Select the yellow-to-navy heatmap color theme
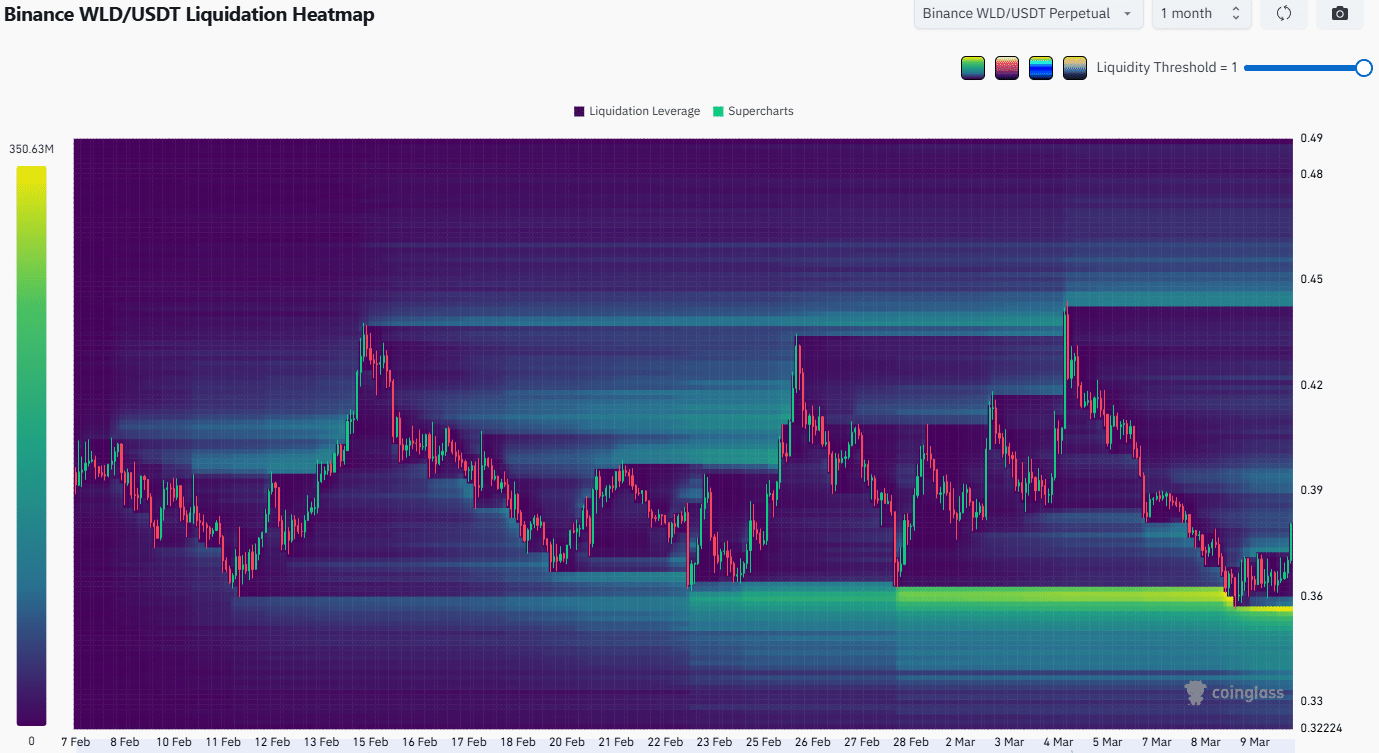1379x753 pixels. click(x=1075, y=68)
